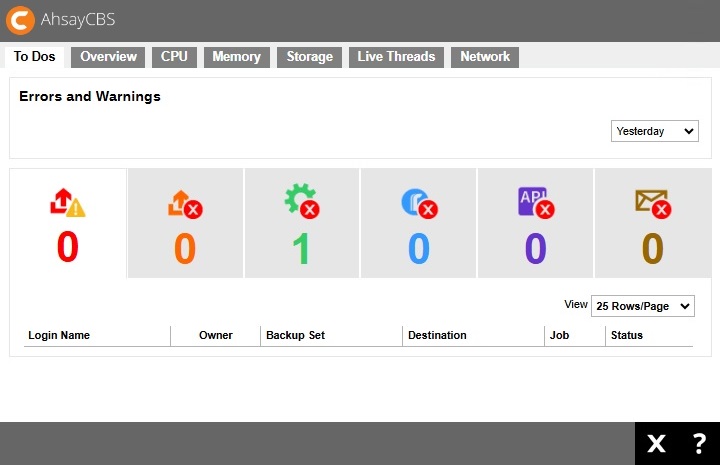Screen dimensions: 720x465
Task: Open the CPU tab
Action: pyautogui.click(x=174, y=57)
